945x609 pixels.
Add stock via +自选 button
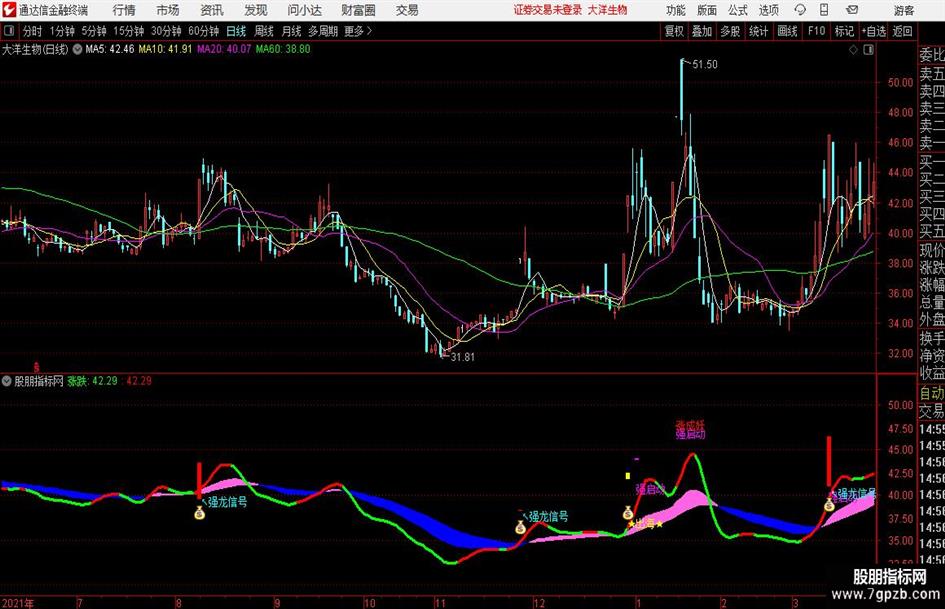coord(873,31)
